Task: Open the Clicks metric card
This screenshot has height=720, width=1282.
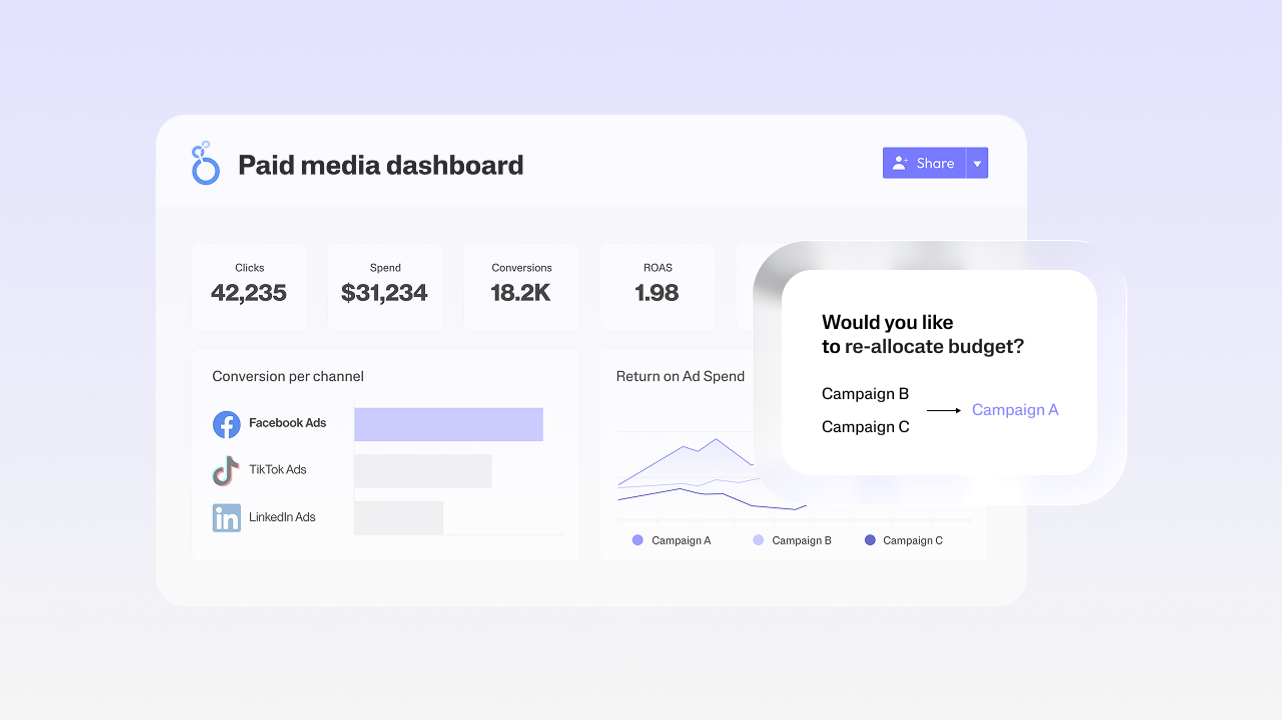Action: pyautogui.click(x=249, y=286)
